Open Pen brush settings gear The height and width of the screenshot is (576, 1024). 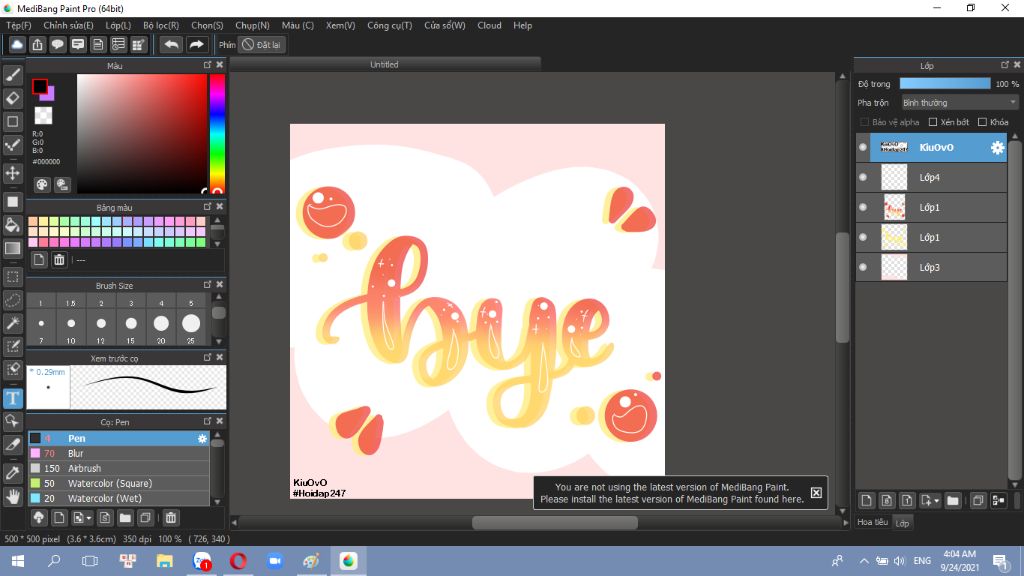pos(202,439)
